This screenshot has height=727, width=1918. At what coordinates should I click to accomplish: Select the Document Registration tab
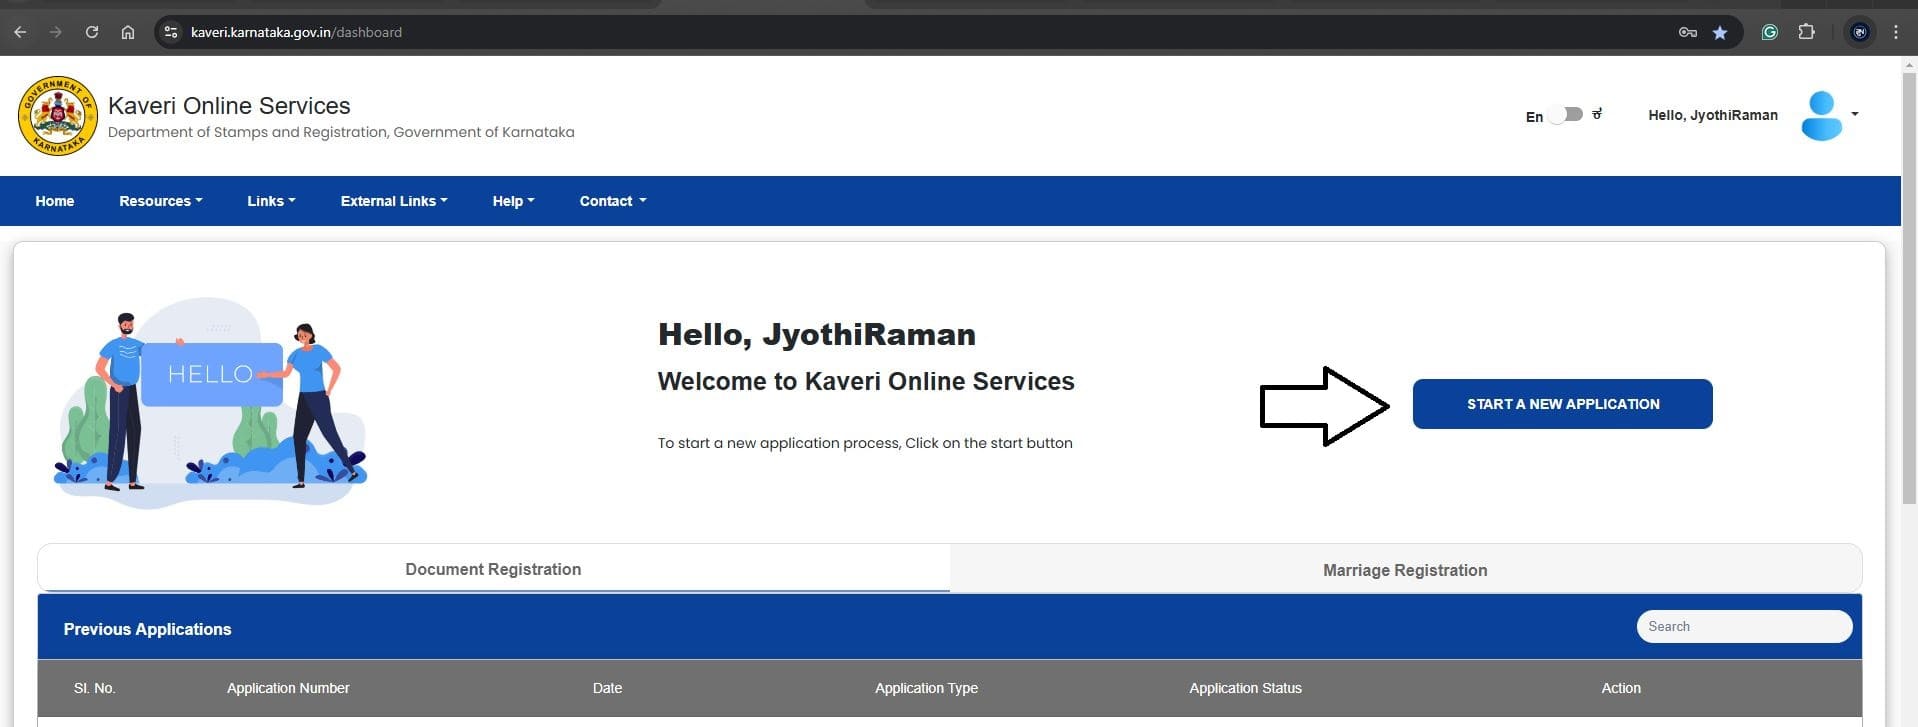(493, 569)
